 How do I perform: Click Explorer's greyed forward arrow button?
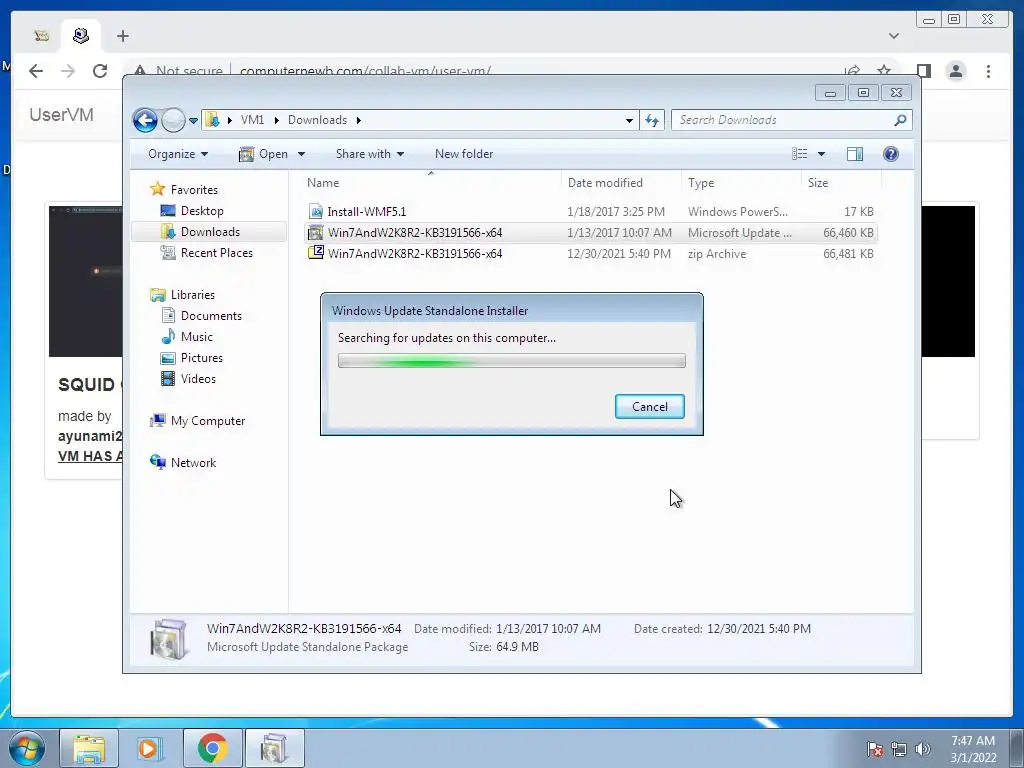[173, 120]
